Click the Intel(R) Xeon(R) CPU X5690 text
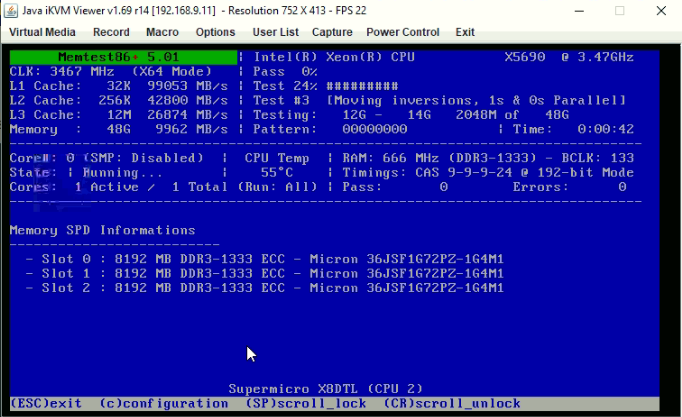 [444, 57]
